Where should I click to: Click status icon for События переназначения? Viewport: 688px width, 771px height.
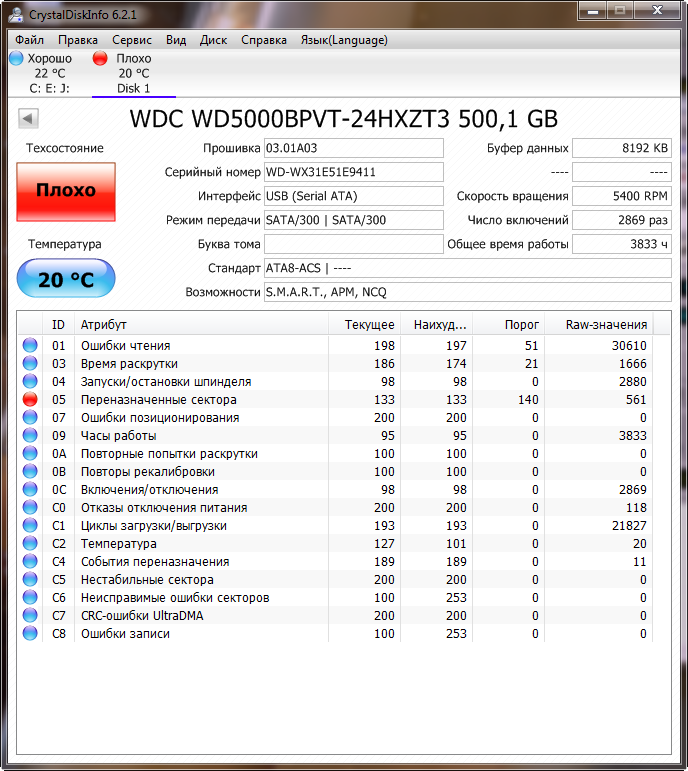(30, 562)
